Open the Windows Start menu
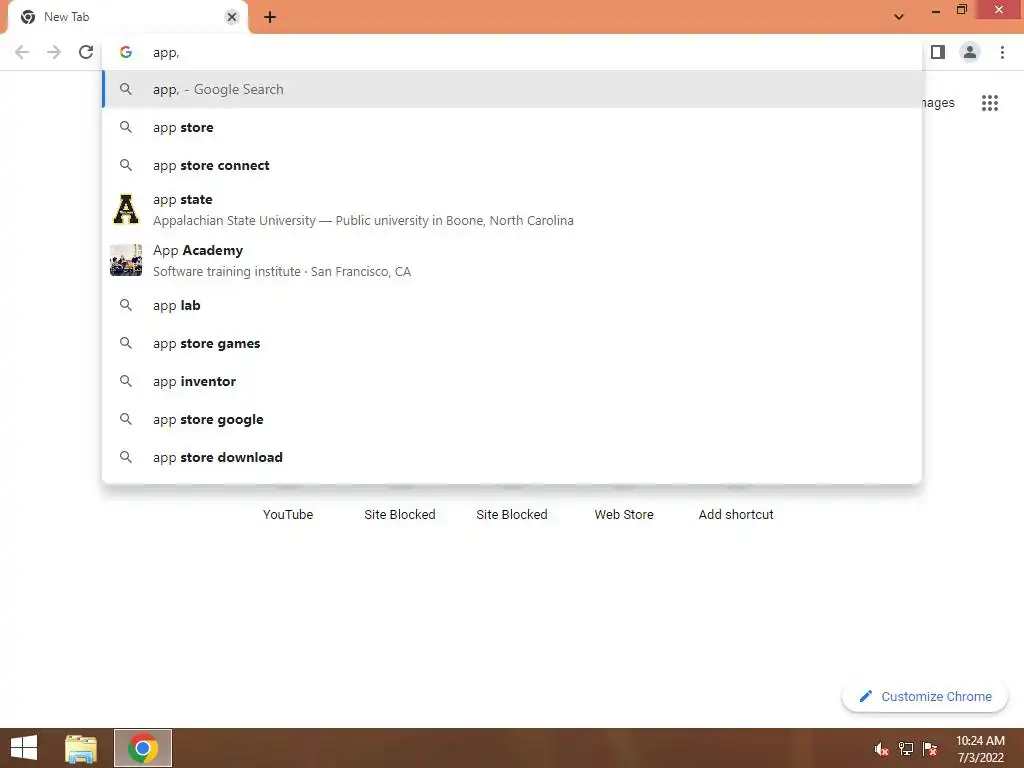Screen dimensions: 1024x768 pos(24,748)
